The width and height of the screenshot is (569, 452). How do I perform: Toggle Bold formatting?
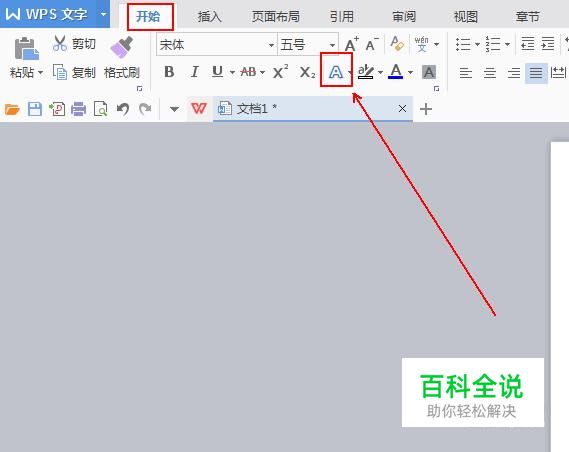coord(169,72)
